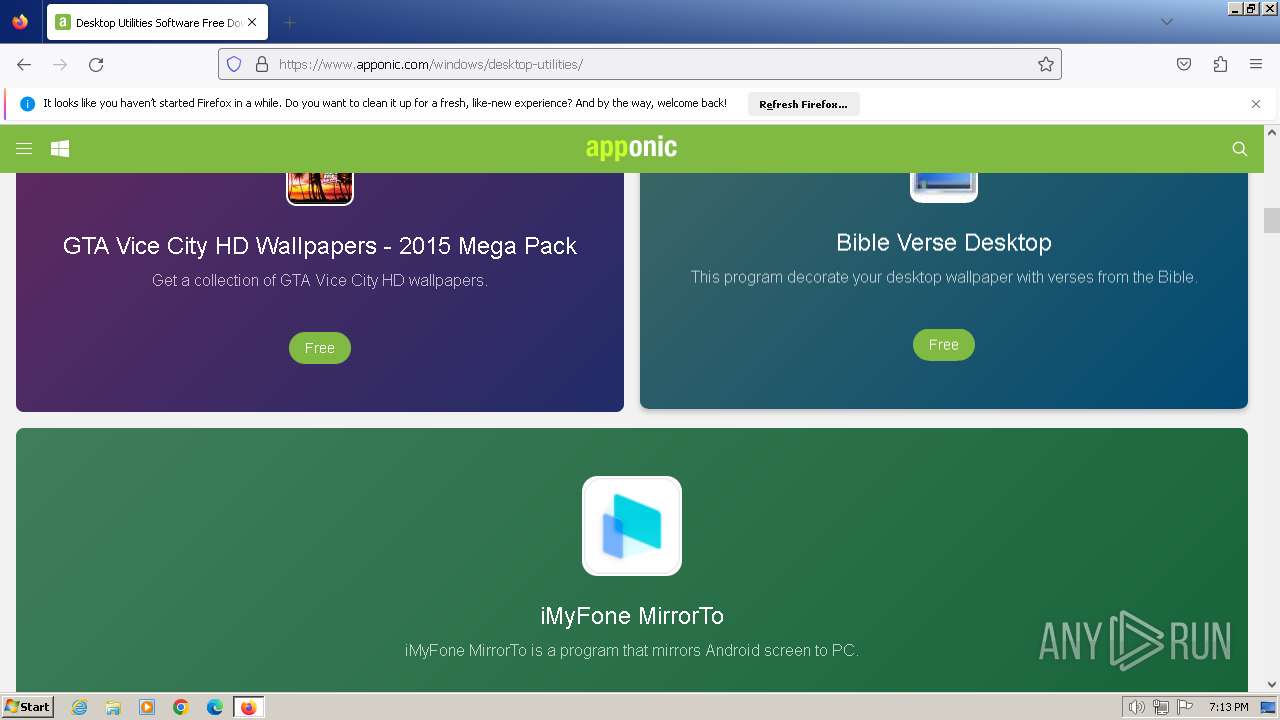1280x720 pixels.
Task: Close the Desktop Utilities Software tab
Action: click(252, 22)
